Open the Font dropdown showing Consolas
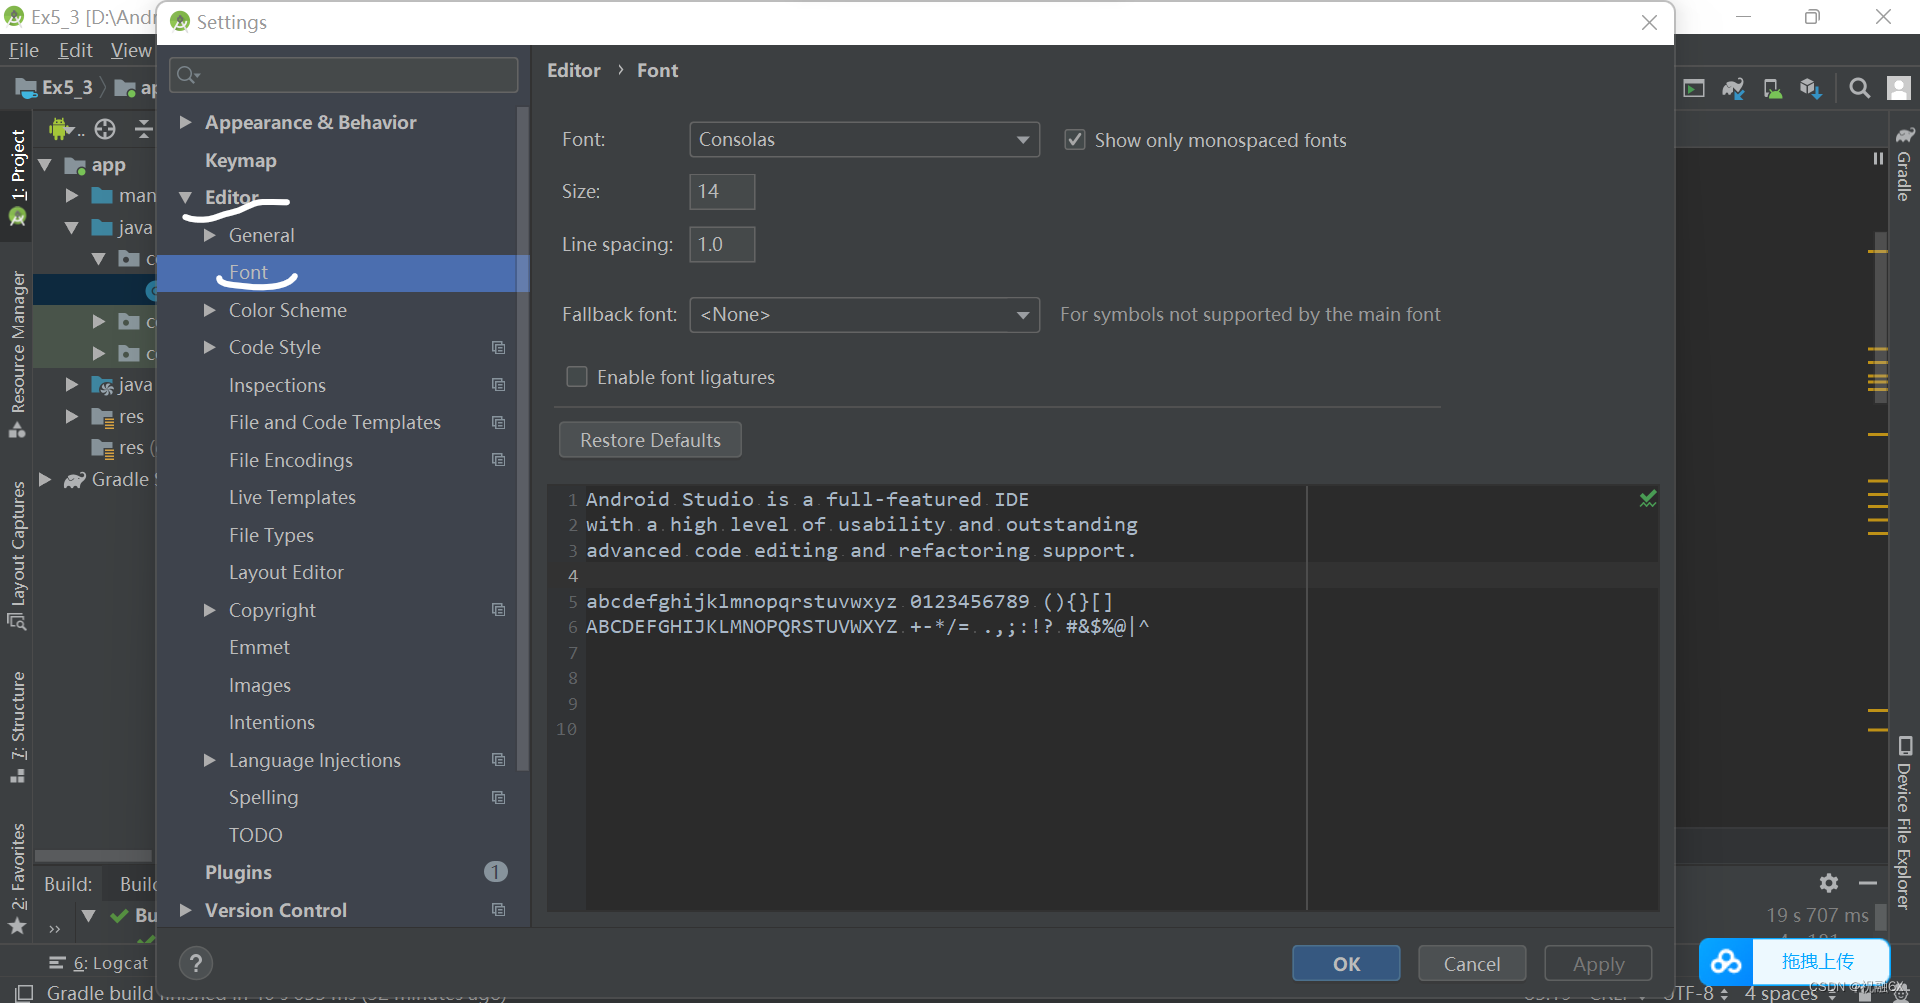 864,139
